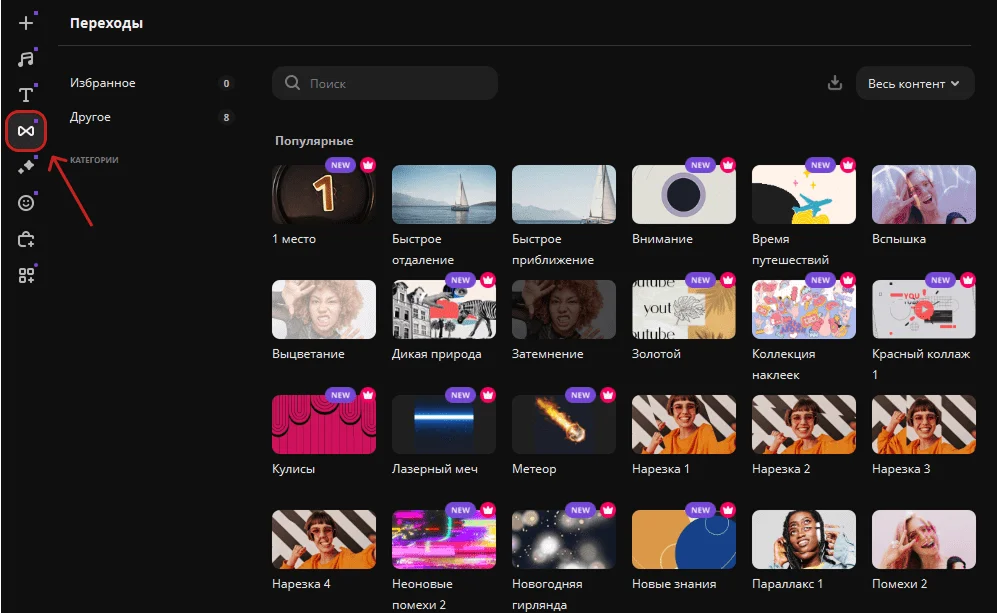Pick the 'Лазерный меч' transition

444,424
